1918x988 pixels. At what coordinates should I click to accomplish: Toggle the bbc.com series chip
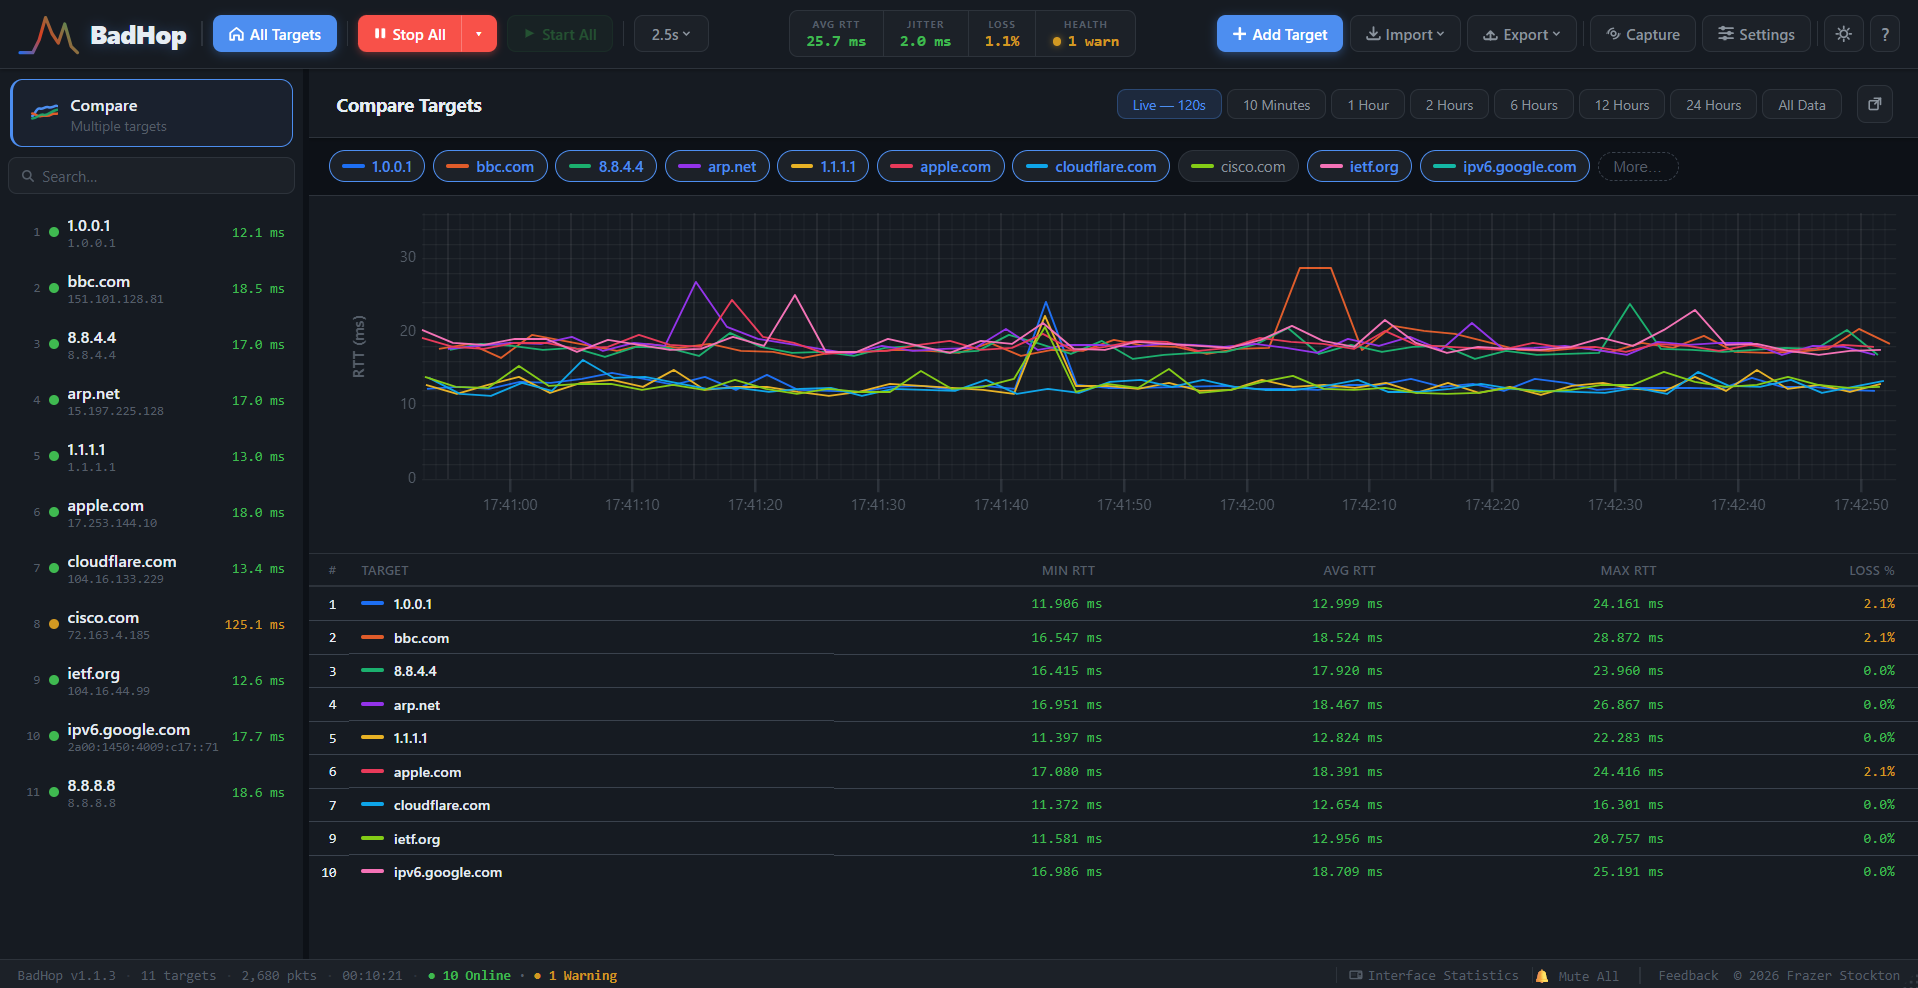pos(490,167)
